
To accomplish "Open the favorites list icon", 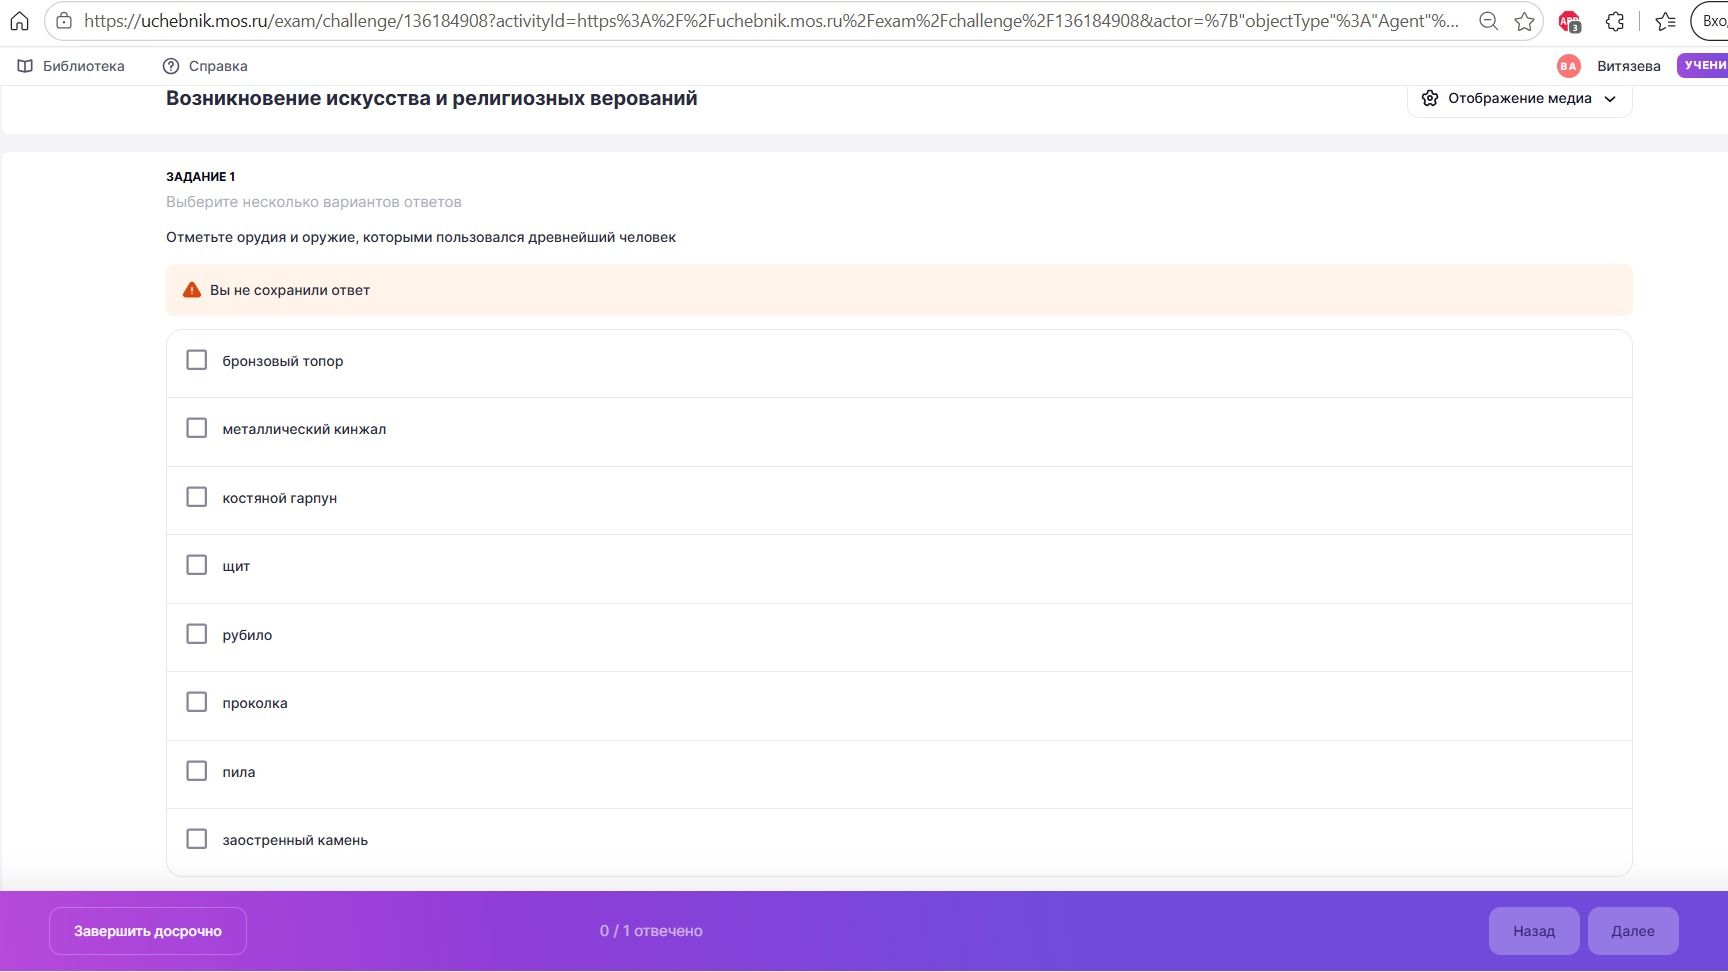I will tap(1665, 21).
